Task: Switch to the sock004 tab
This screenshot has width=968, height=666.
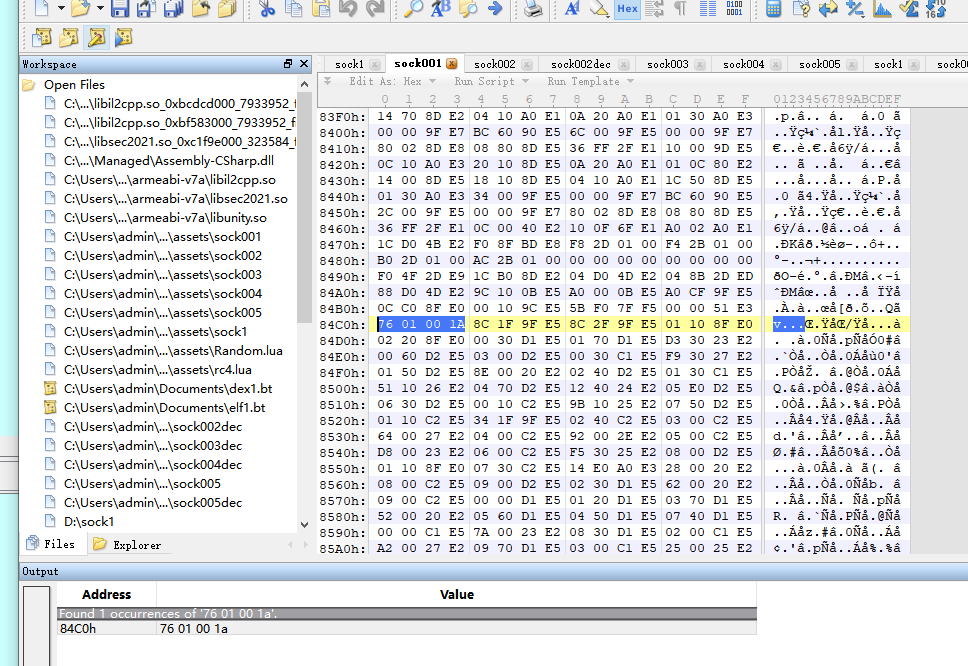Action: point(743,64)
